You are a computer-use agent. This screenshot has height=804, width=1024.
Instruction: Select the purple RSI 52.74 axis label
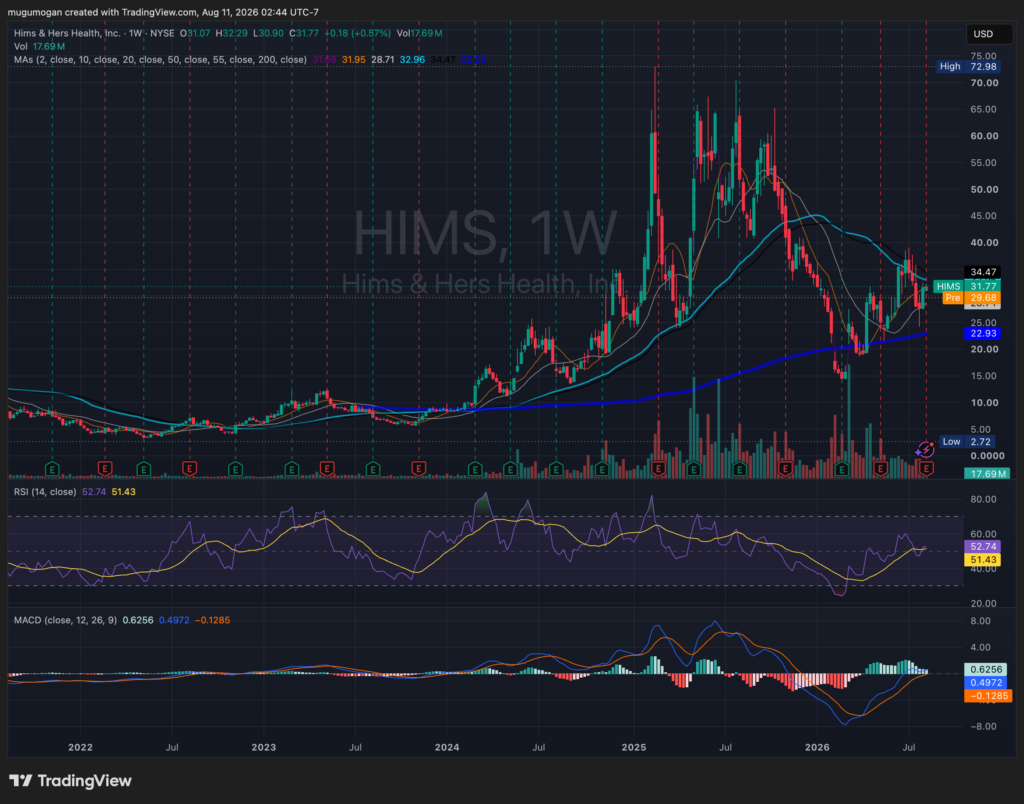click(x=982, y=546)
